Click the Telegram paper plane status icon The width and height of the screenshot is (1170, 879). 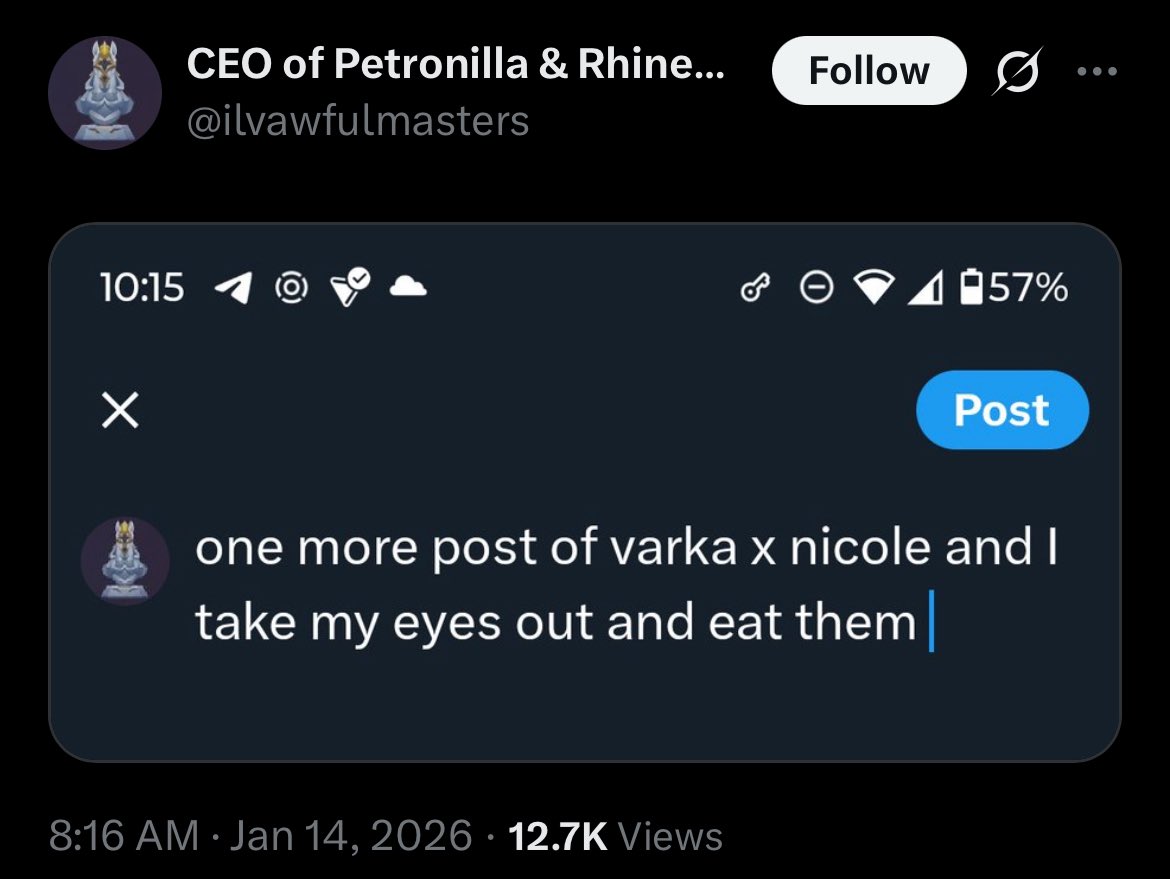[x=231, y=289]
